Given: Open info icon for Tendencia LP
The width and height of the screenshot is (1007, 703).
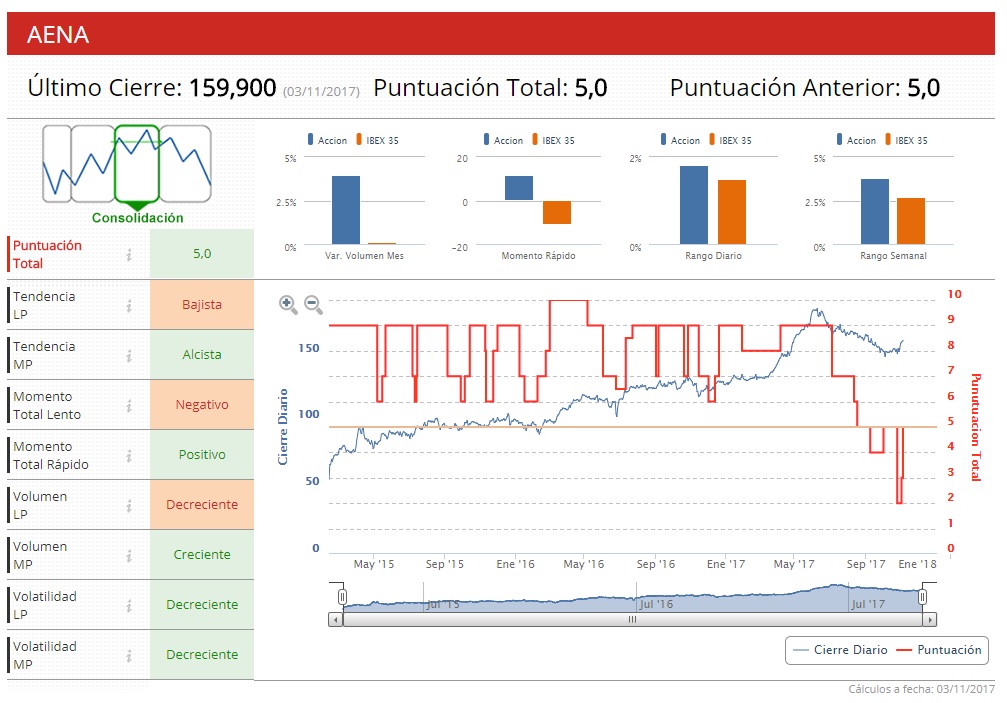Looking at the screenshot, I should pyautogui.click(x=129, y=306).
